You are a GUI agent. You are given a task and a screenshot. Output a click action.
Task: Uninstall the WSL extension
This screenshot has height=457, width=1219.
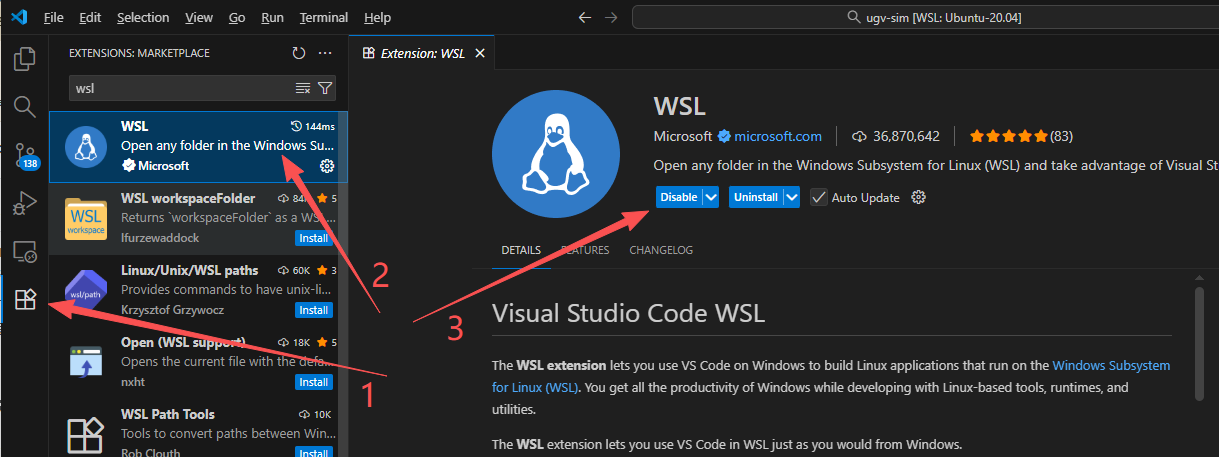755,197
